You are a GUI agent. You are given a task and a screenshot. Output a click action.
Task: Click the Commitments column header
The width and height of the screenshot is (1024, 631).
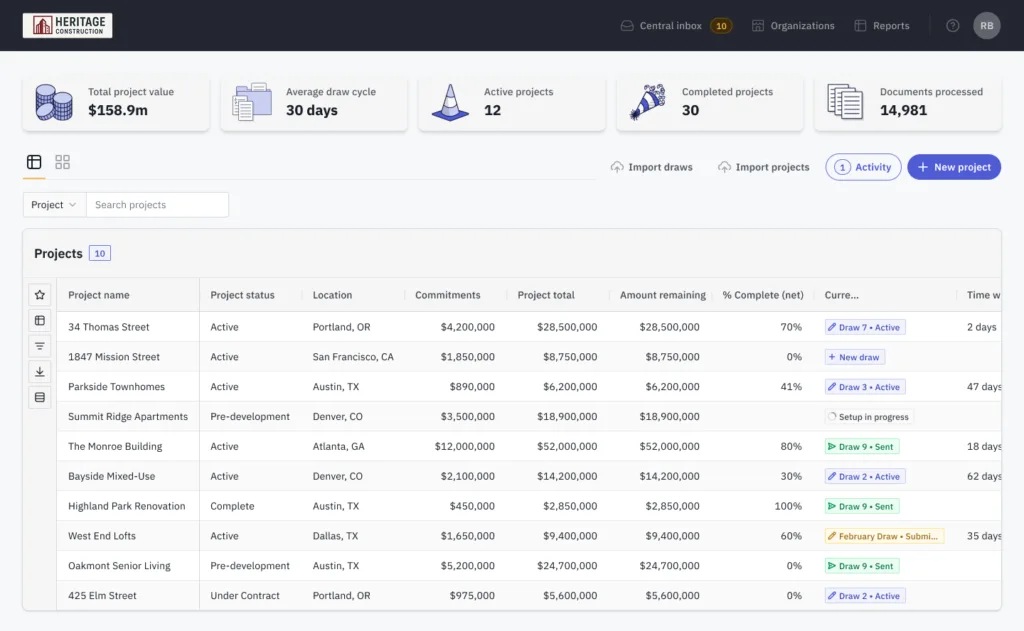447,295
